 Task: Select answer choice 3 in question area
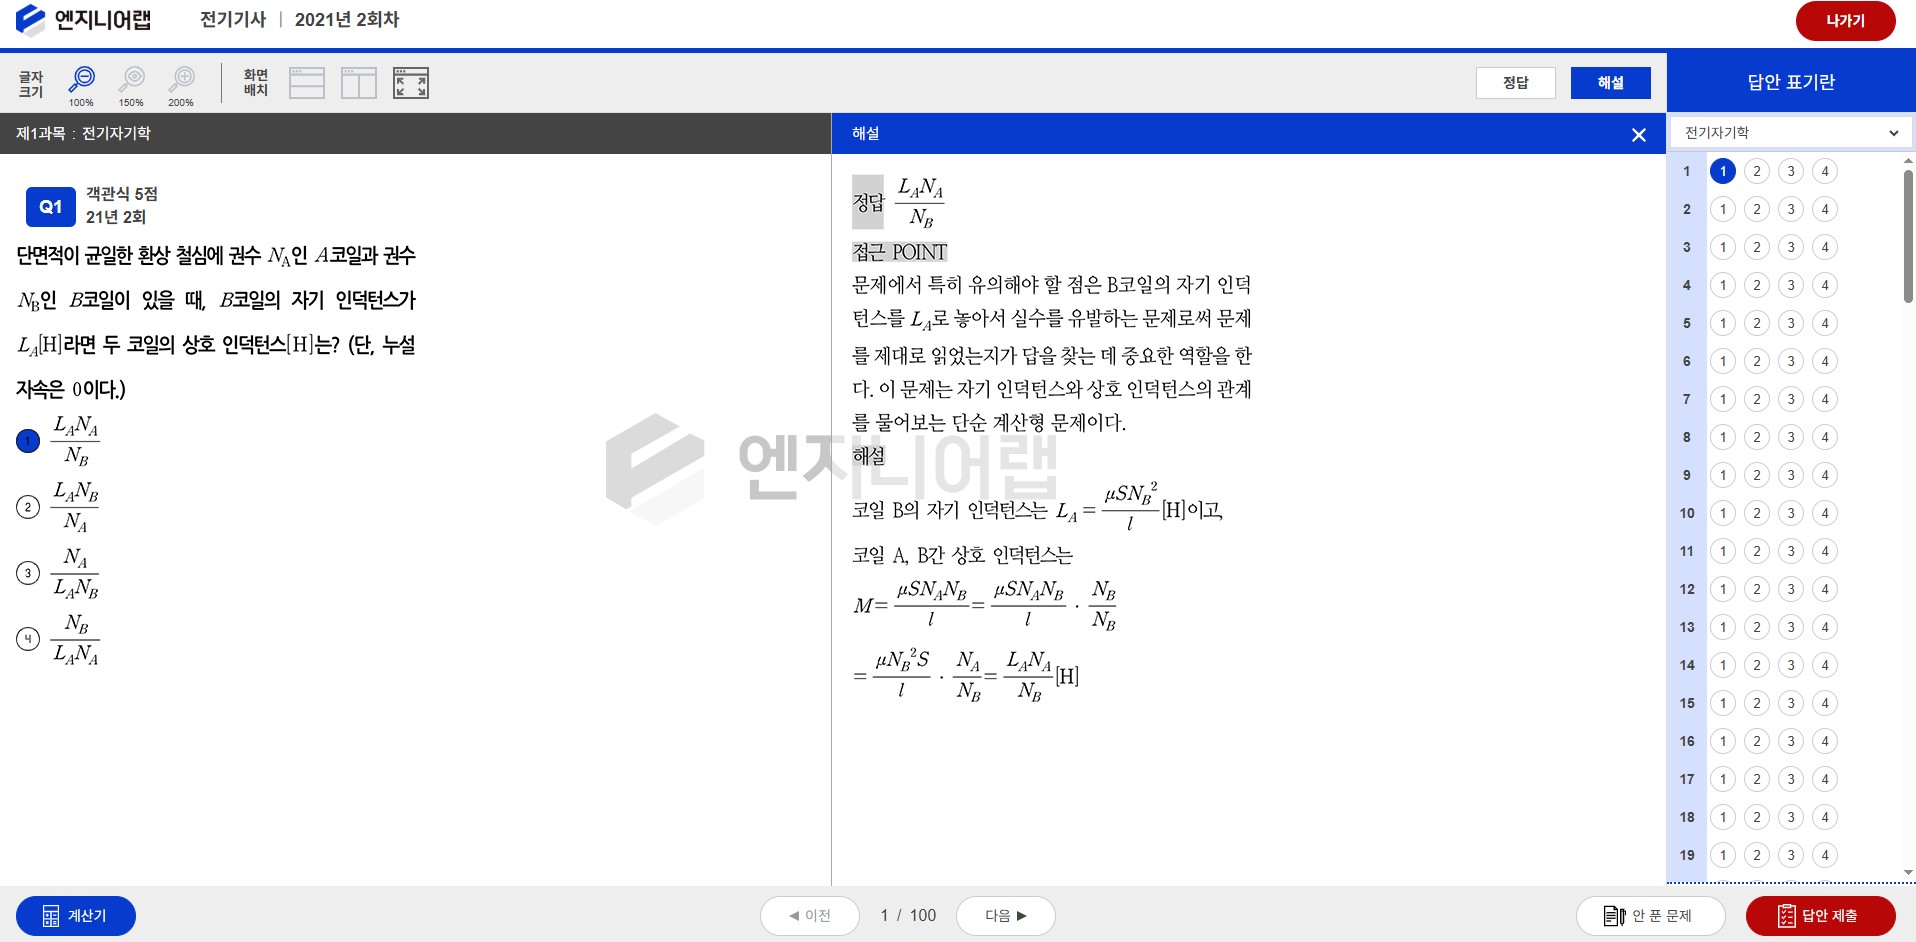[28, 573]
